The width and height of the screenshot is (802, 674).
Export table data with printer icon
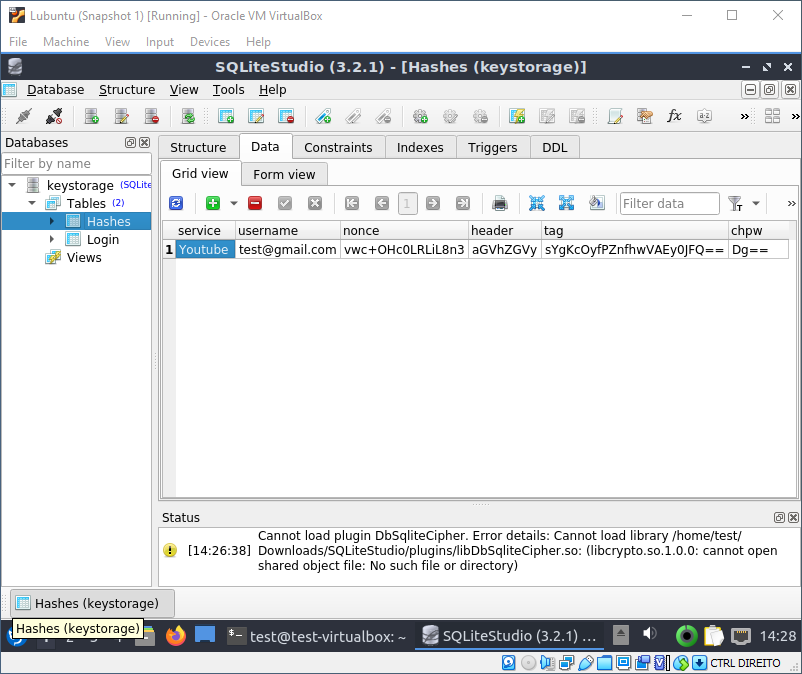[500, 204]
